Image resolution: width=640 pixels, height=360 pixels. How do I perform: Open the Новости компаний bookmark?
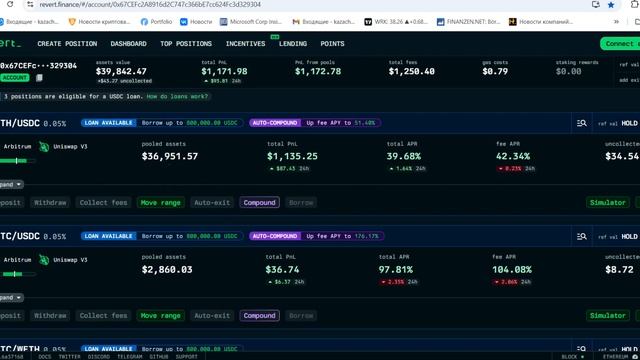click(541, 22)
